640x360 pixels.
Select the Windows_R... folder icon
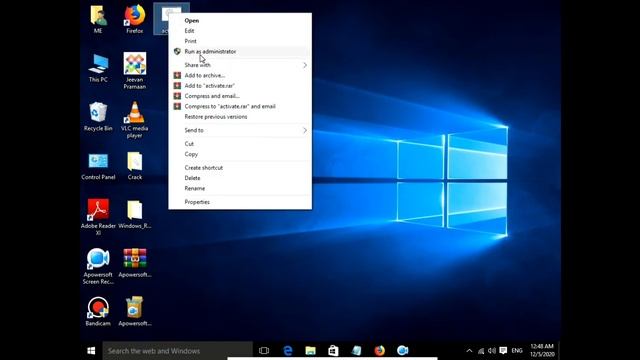pyautogui.click(x=135, y=214)
